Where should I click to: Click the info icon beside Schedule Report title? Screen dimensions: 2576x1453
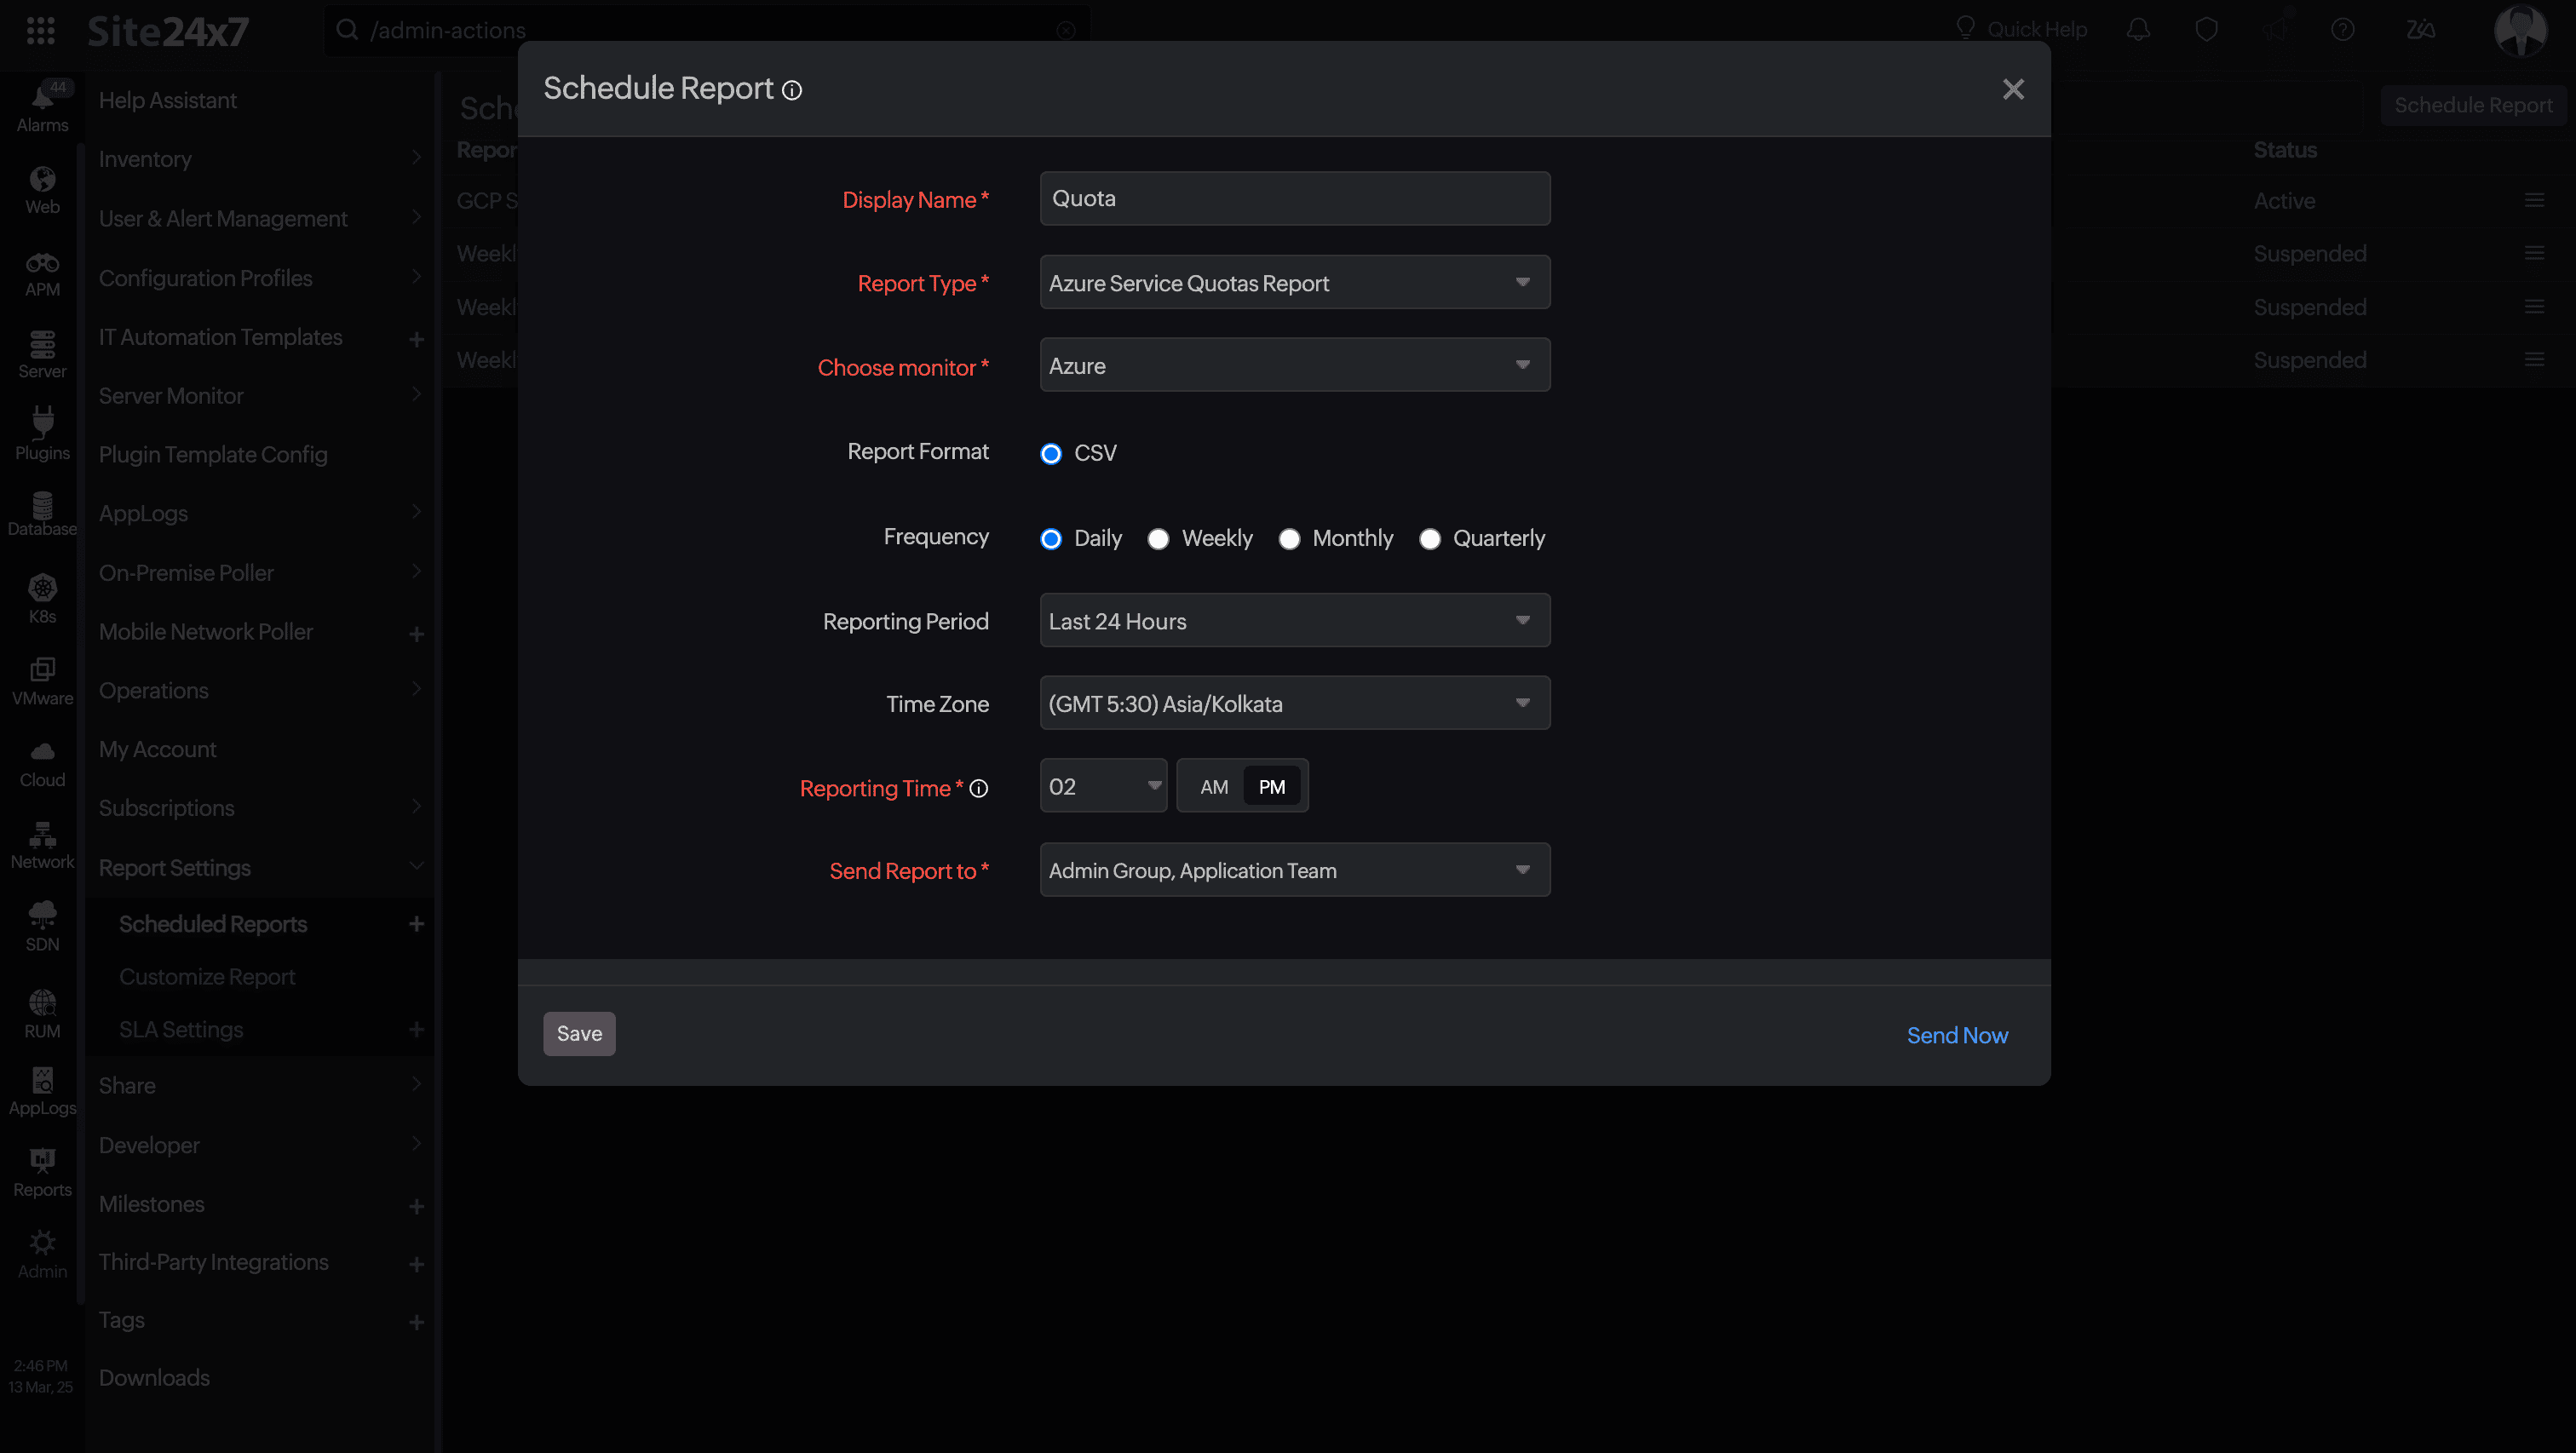click(x=792, y=91)
